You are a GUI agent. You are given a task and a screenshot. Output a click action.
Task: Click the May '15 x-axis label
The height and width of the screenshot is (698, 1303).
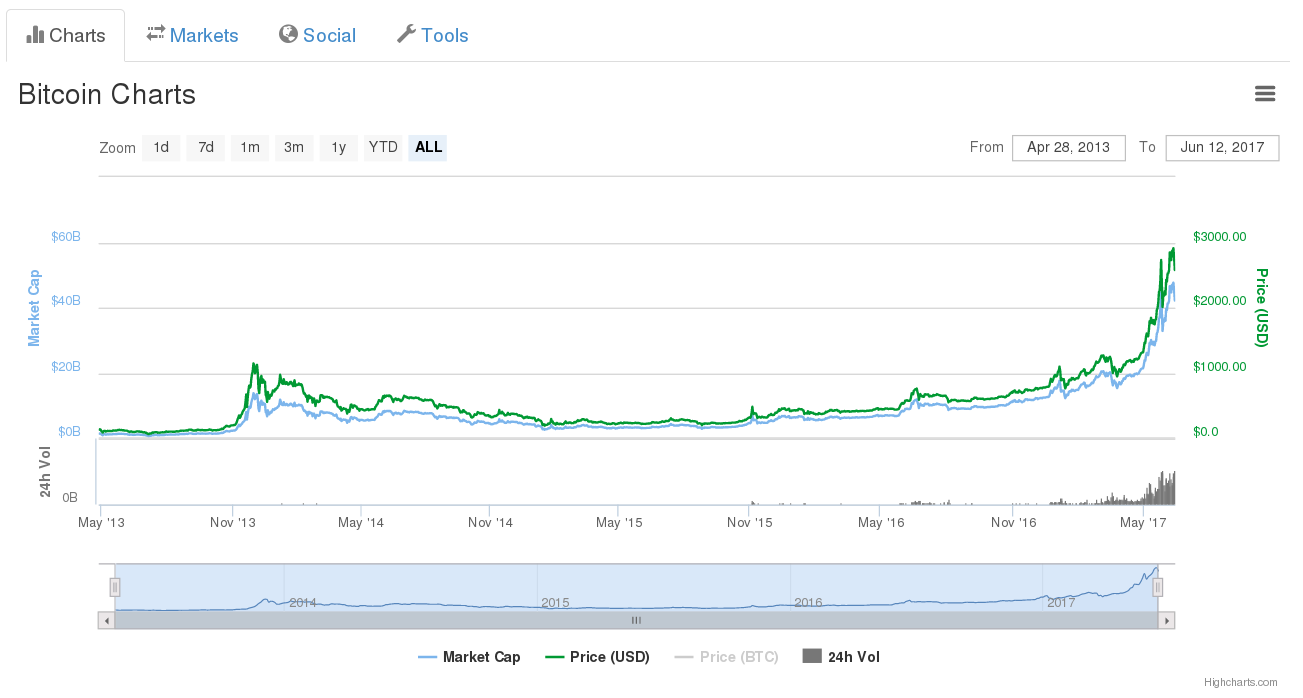pyautogui.click(x=620, y=523)
